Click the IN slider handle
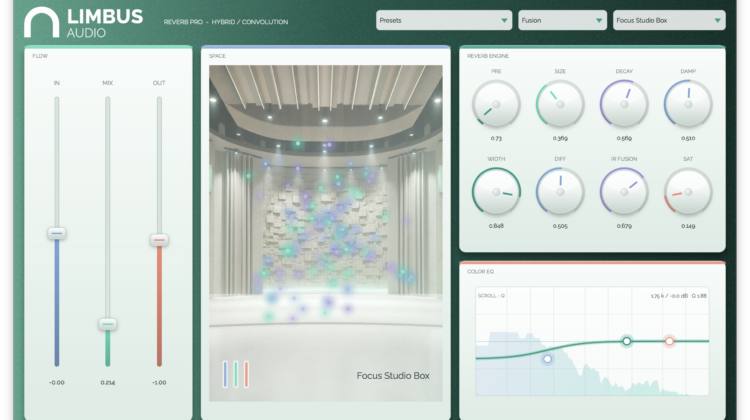The height and width of the screenshot is (420, 750). [56, 233]
